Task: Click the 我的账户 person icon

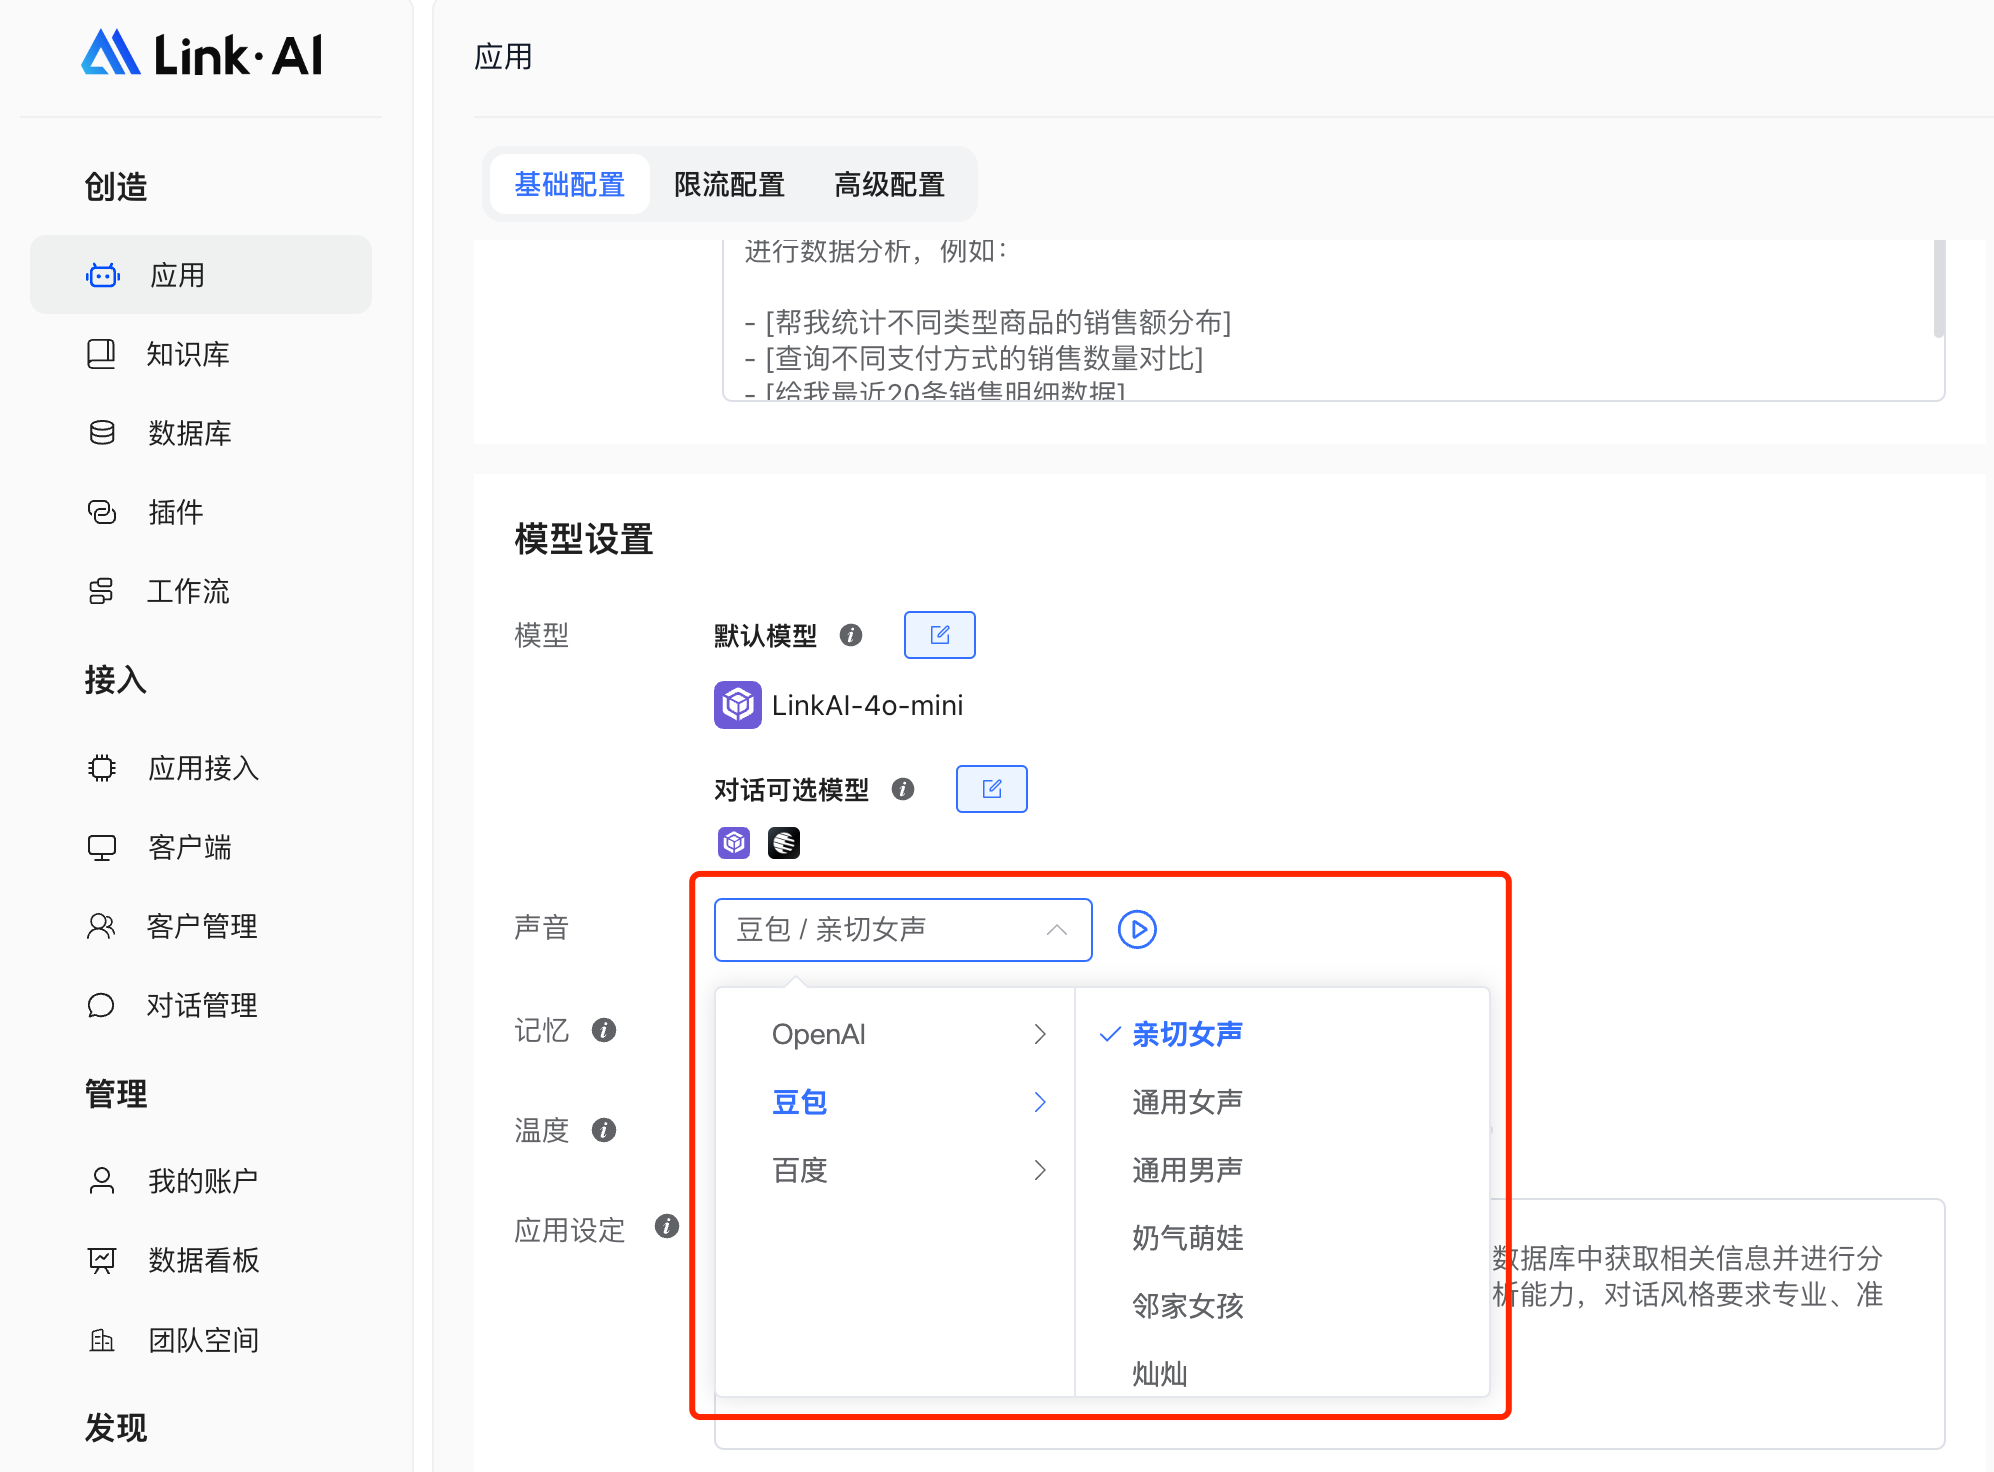Action: (102, 1181)
